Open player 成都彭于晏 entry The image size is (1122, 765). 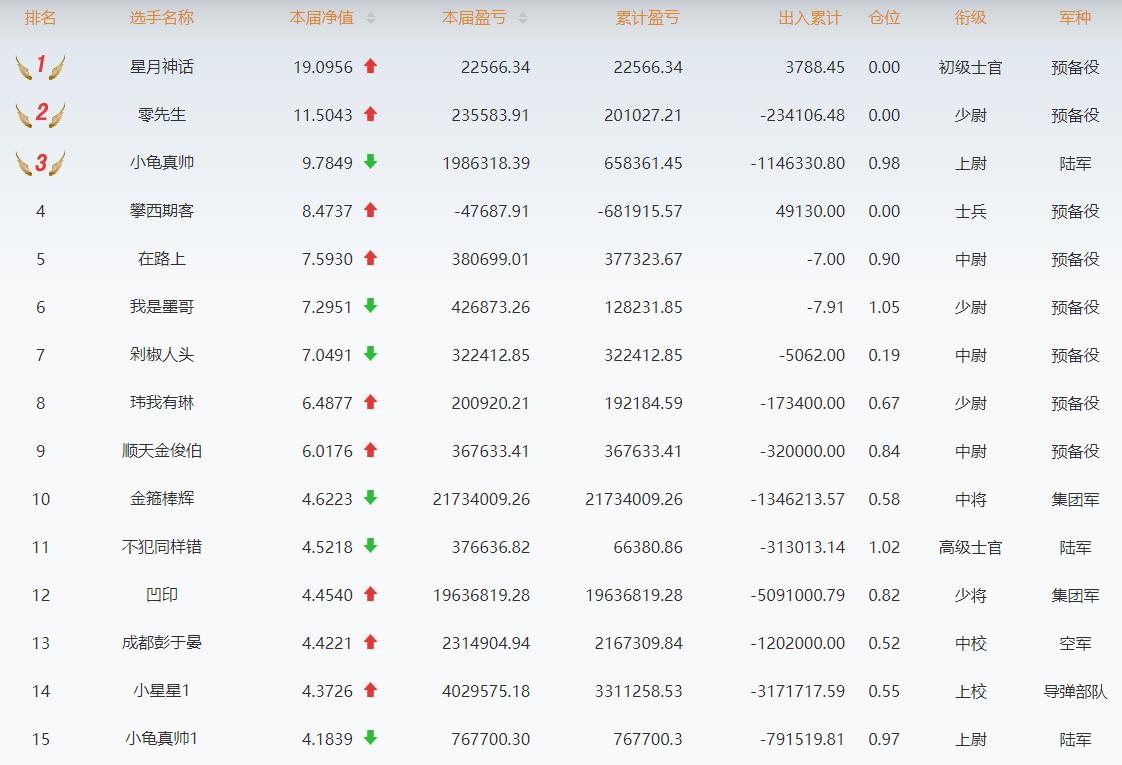coord(162,643)
